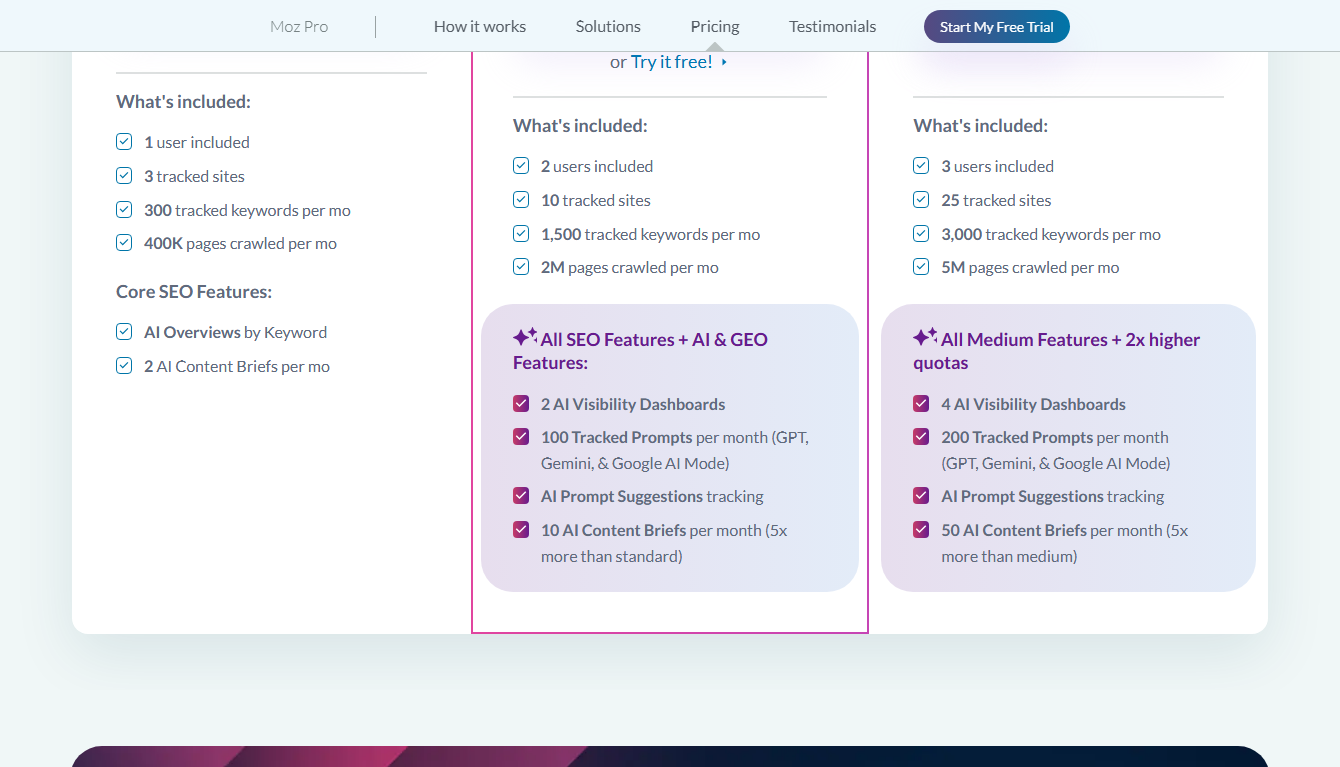Click purple check beside 100 Tracked Prompts

(x=521, y=437)
